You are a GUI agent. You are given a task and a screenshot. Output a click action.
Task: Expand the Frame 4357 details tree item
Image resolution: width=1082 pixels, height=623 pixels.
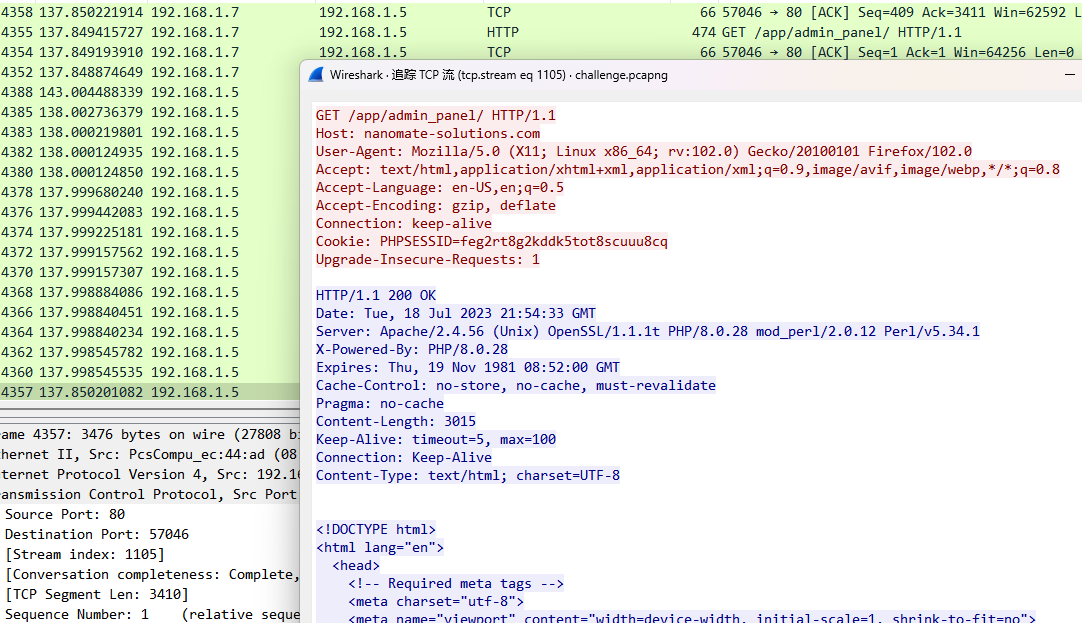click(x=150, y=435)
